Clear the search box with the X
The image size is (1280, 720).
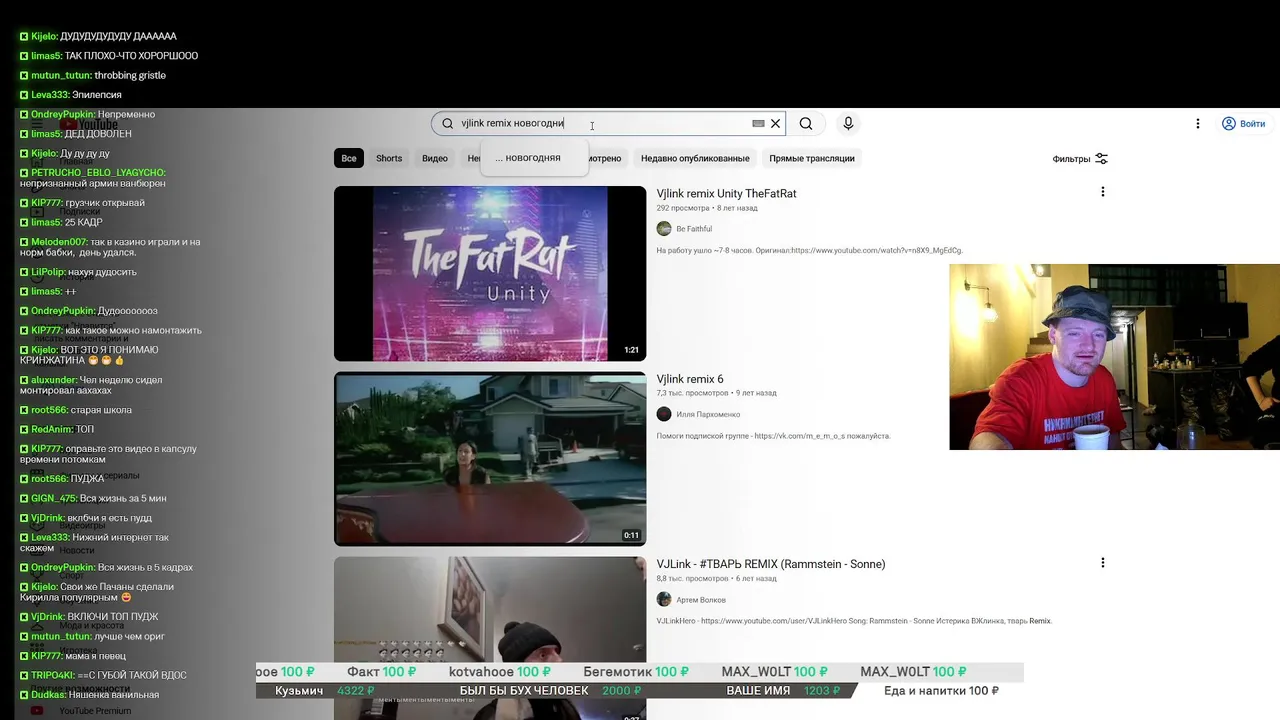[x=775, y=124]
